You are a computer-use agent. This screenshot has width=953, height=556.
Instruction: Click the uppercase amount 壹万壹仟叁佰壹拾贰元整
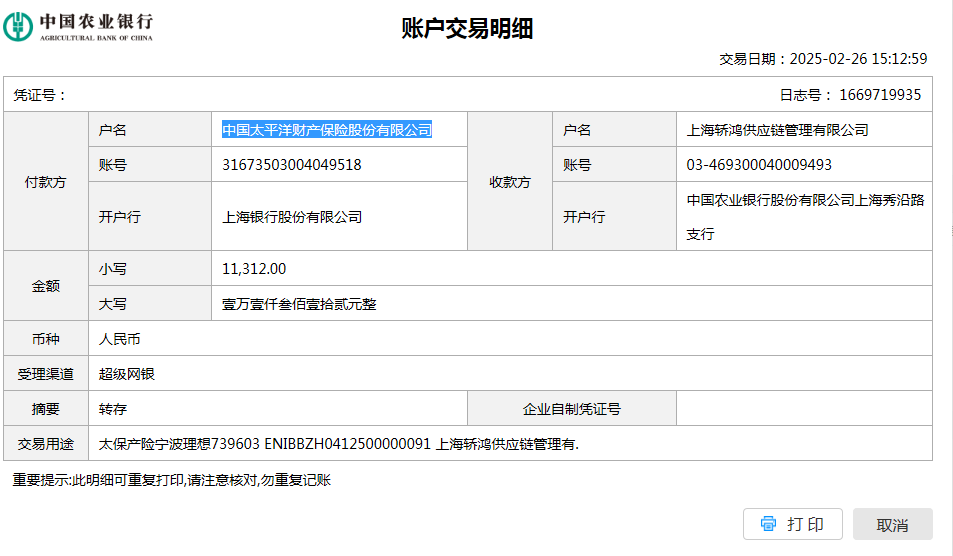click(299, 304)
